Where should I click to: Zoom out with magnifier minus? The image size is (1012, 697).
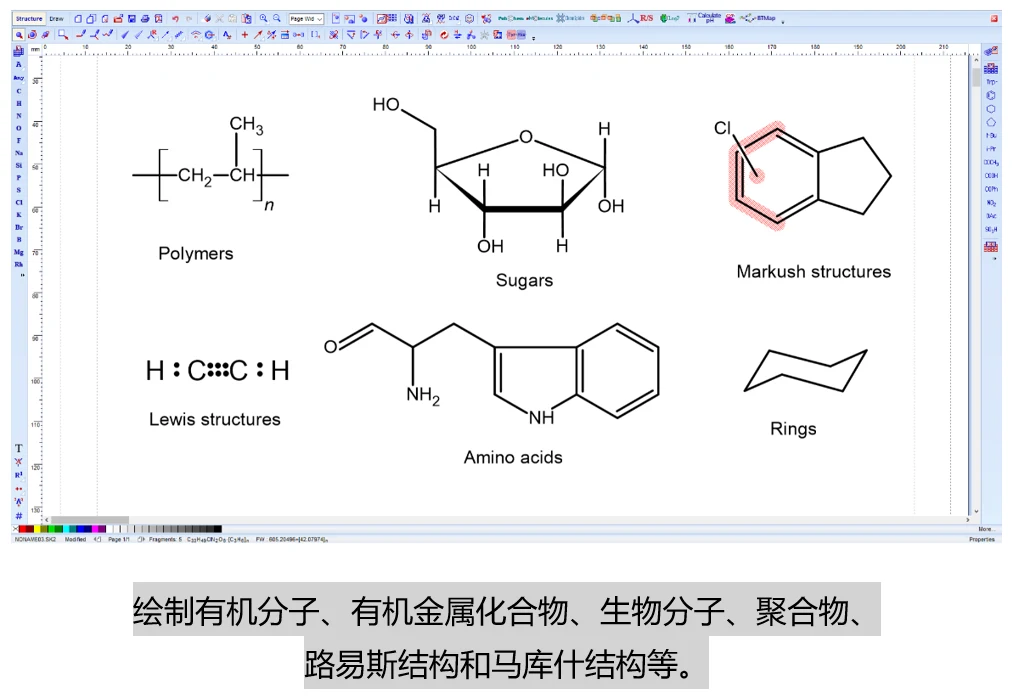(x=277, y=19)
